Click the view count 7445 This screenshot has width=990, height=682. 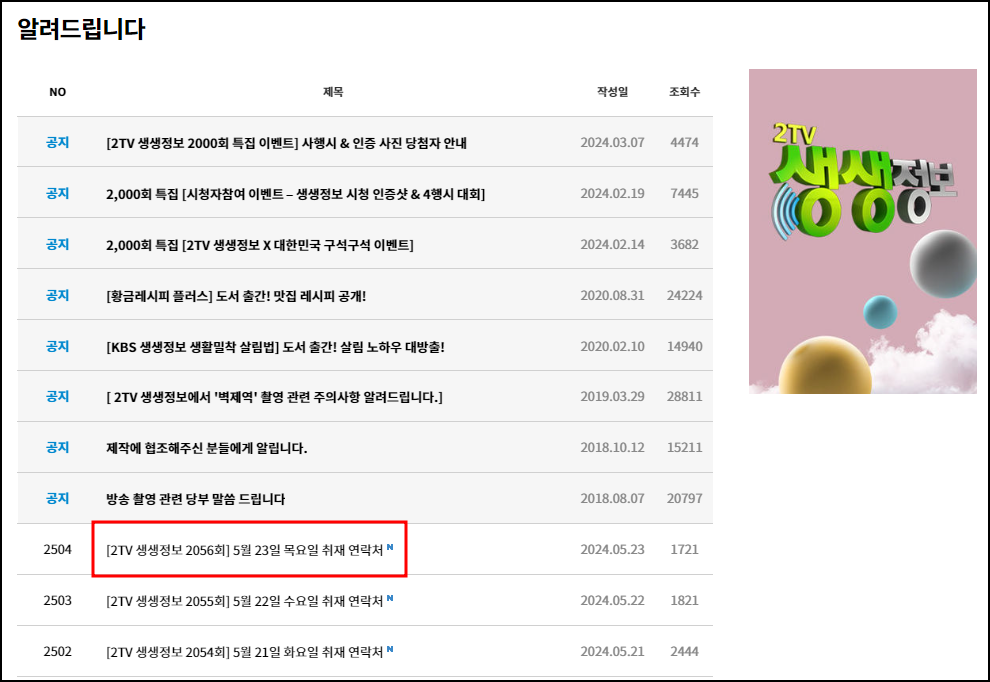click(684, 194)
